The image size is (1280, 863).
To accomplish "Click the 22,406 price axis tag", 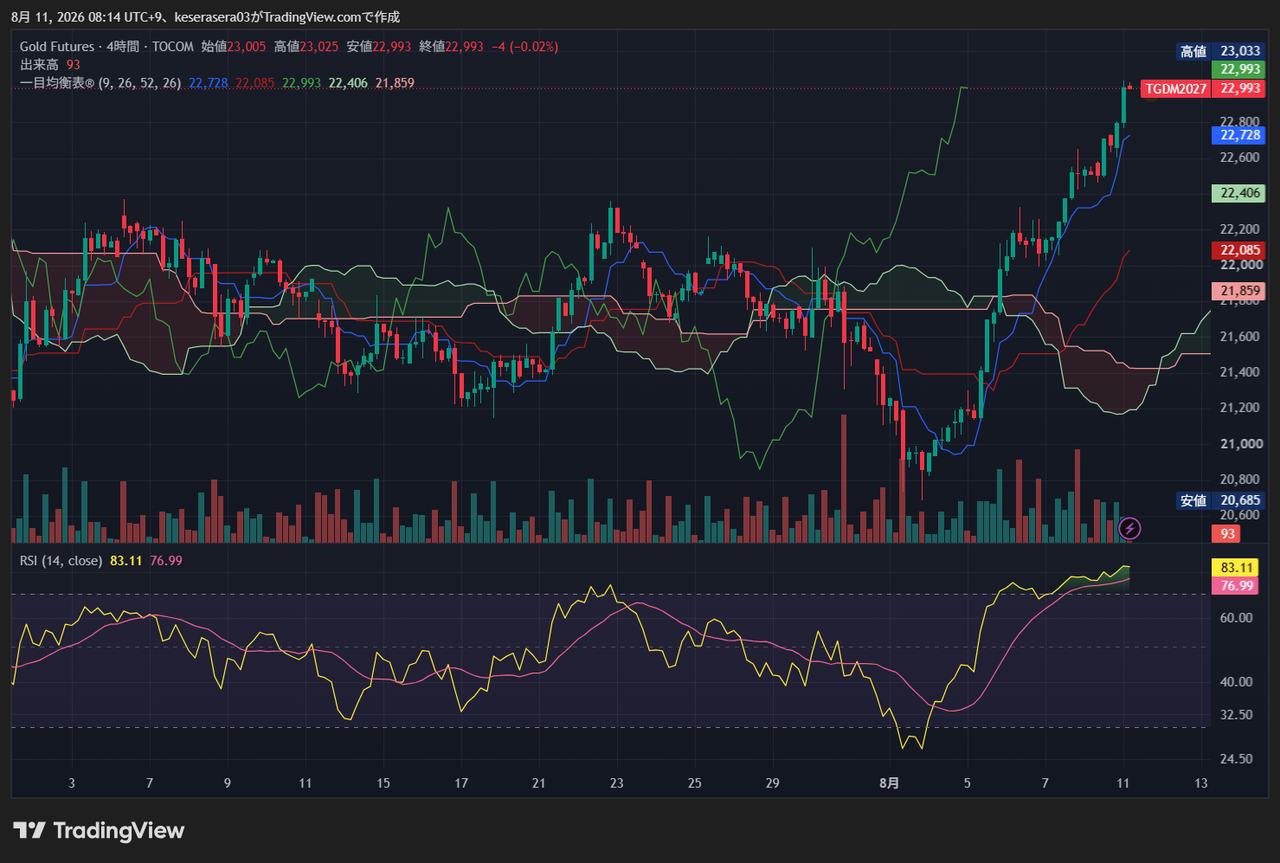I will pos(1239,192).
